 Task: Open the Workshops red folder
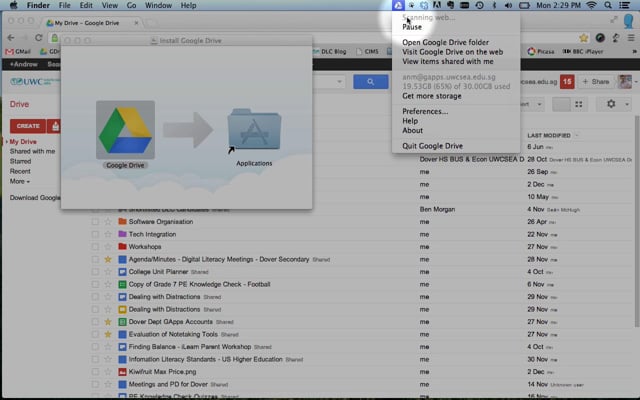click(x=145, y=247)
